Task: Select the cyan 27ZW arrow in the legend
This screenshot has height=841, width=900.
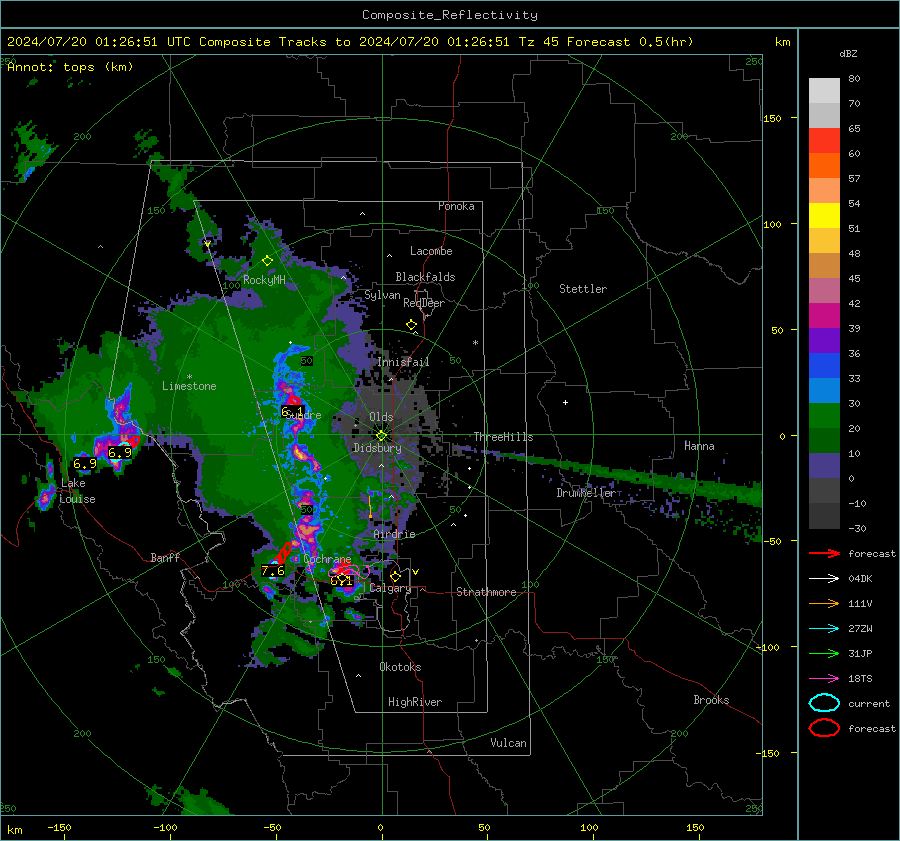Action: pos(824,629)
